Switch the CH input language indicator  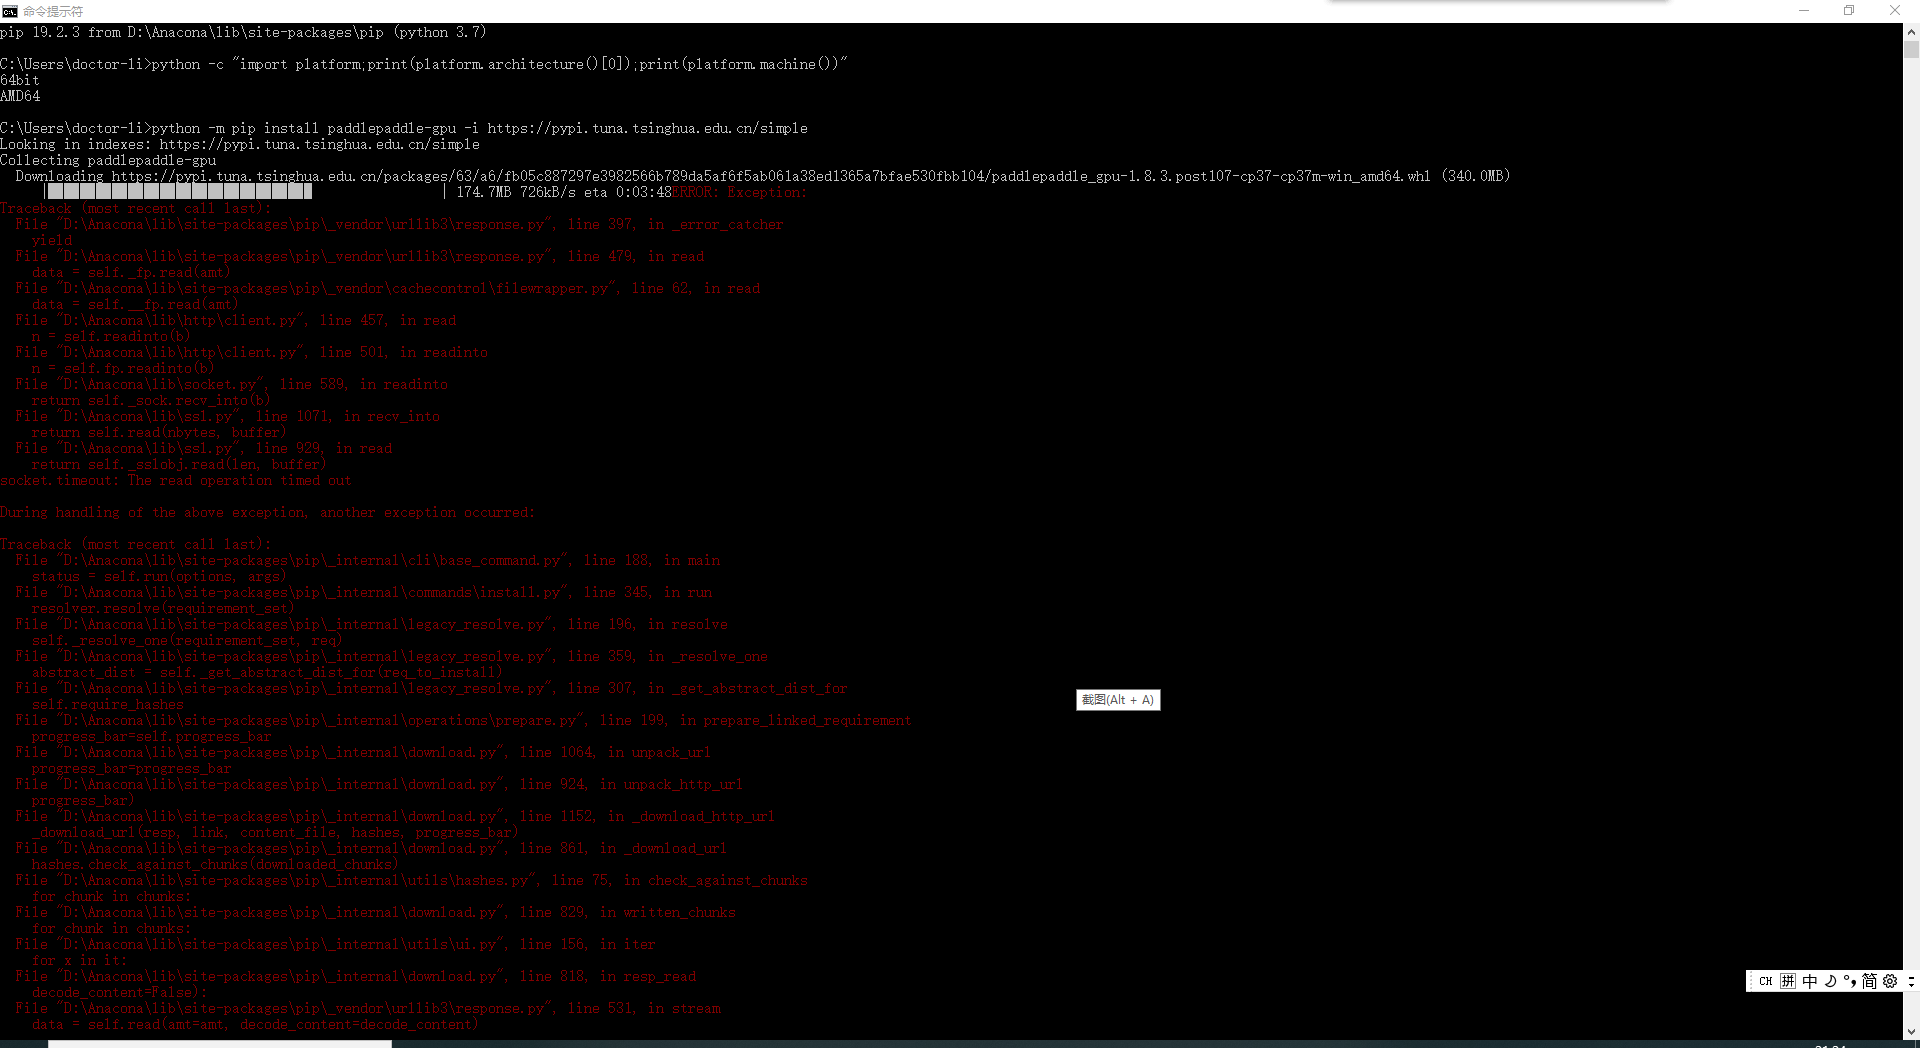[1765, 981]
